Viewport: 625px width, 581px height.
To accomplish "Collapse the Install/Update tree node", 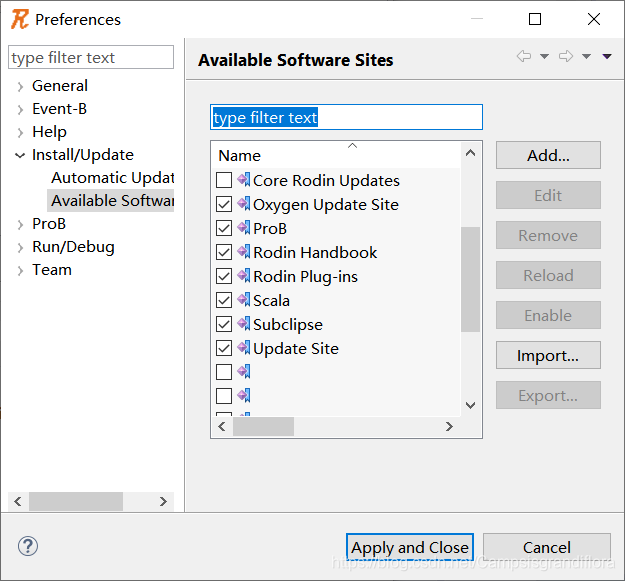I will [20, 155].
